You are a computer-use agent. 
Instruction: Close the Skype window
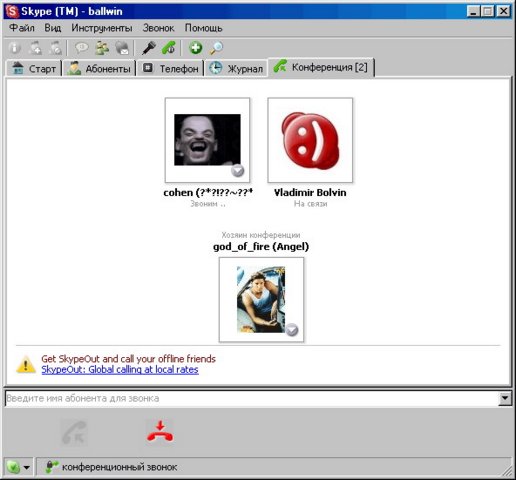503,12
